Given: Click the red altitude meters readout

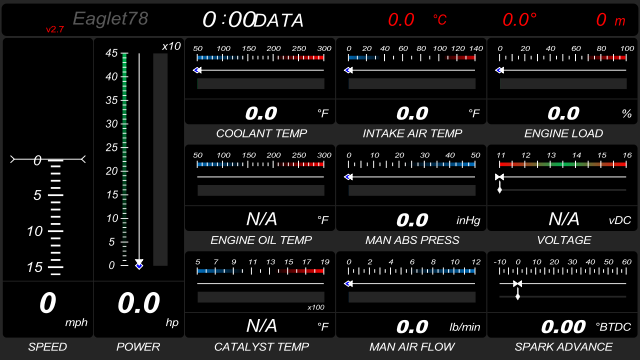Looking at the screenshot, I should [611, 20].
